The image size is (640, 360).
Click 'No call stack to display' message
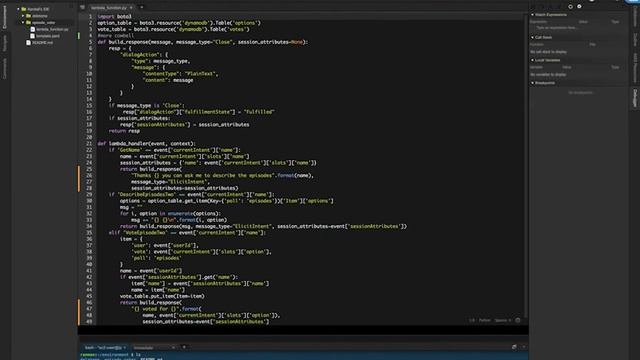coord(548,52)
